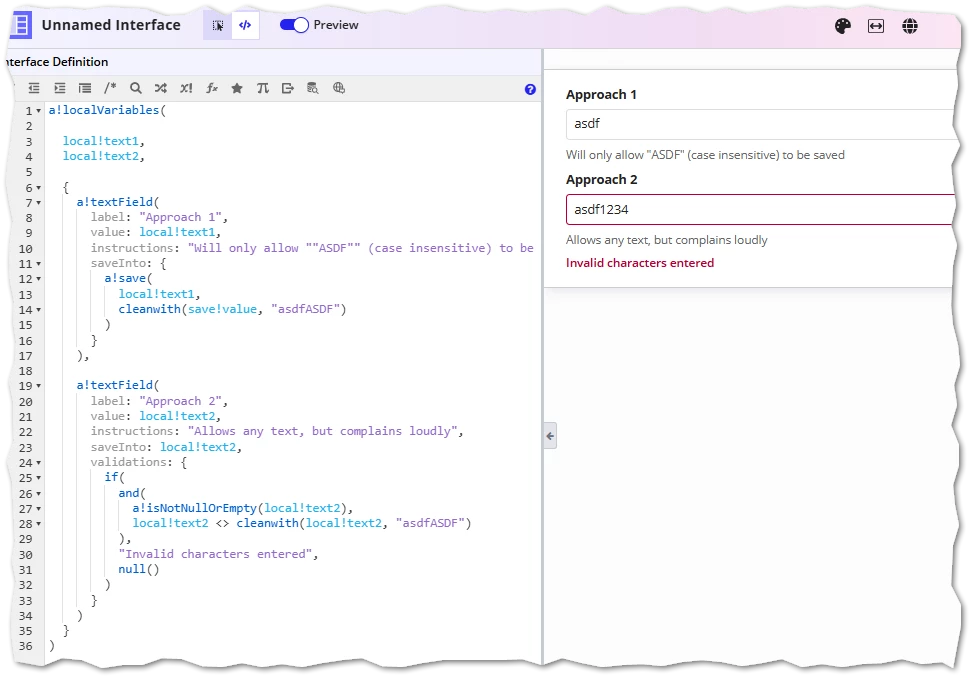Collapse code fold at line 1
The width and height of the screenshot is (971, 678).
(38, 111)
